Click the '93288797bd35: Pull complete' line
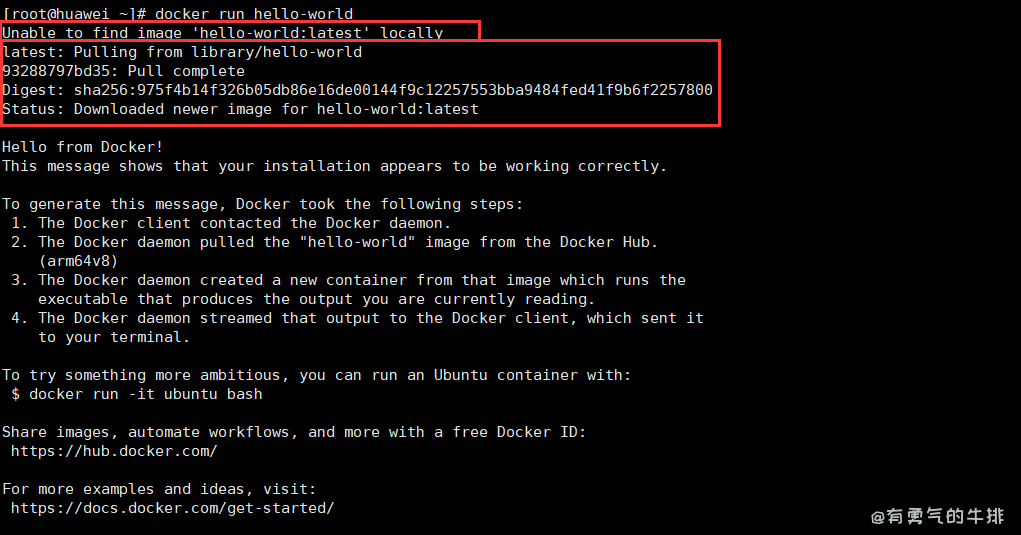This screenshot has width=1021, height=535. pyautogui.click(x=123, y=71)
